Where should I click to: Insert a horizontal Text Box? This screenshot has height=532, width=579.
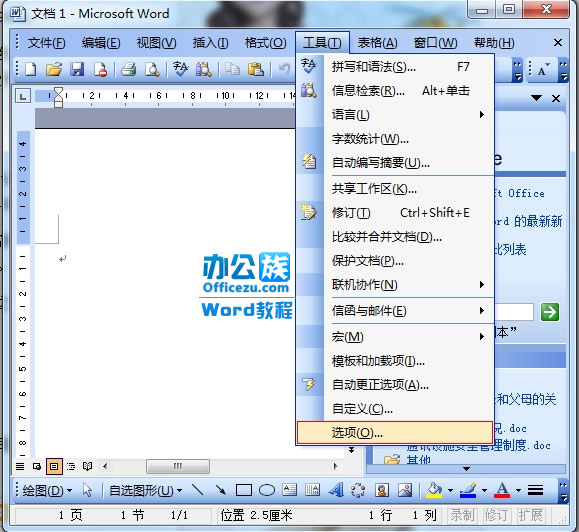tap(290, 490)
